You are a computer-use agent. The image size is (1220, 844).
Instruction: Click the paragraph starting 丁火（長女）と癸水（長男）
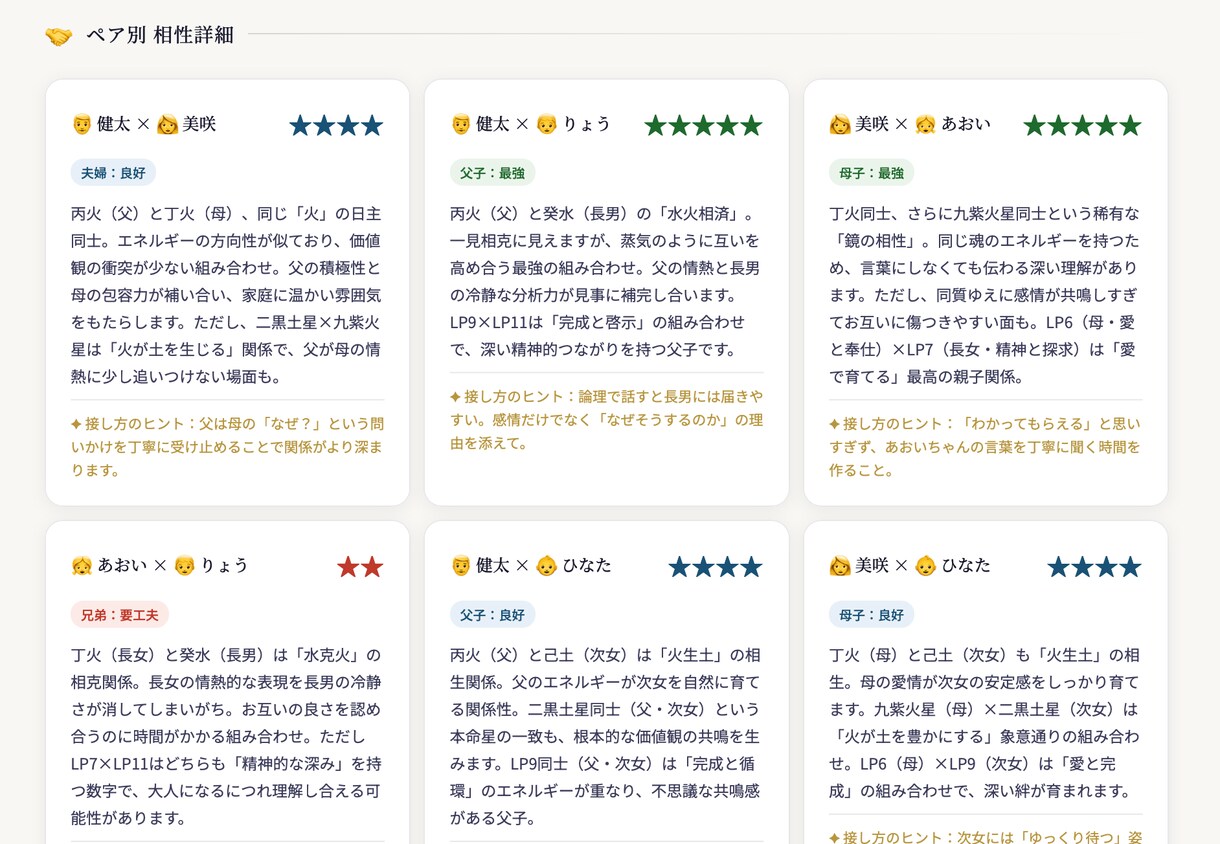click(227, 736)
